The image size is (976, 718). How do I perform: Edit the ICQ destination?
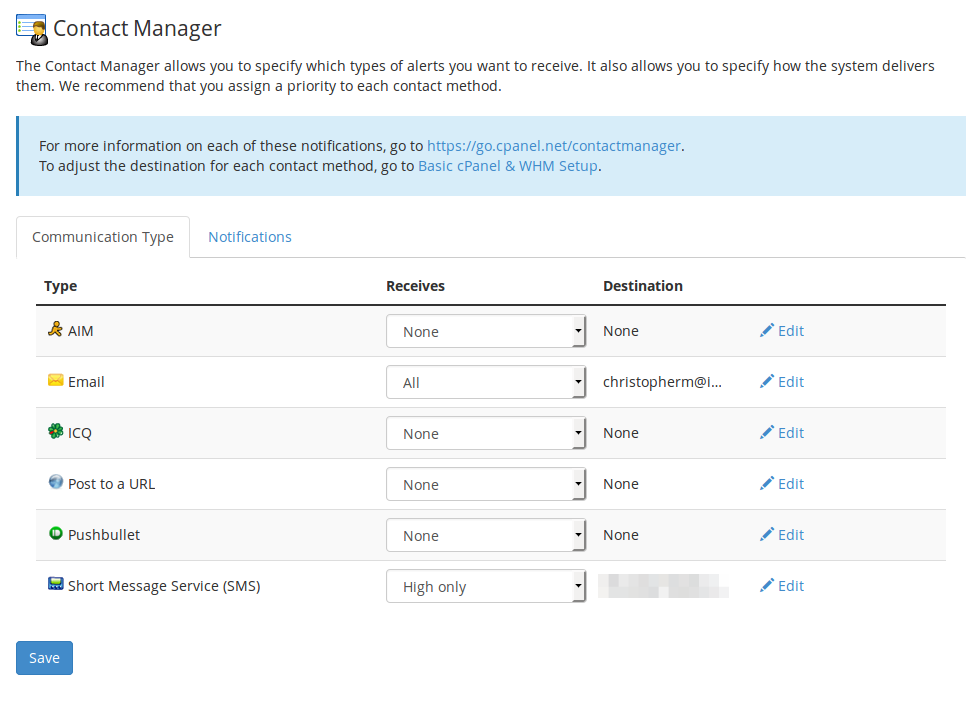tap(782, 433)
